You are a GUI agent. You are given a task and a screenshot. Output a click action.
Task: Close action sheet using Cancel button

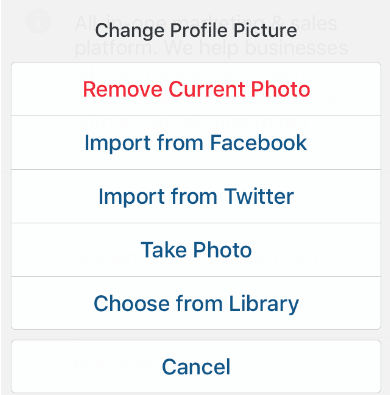tap(196, 366)
